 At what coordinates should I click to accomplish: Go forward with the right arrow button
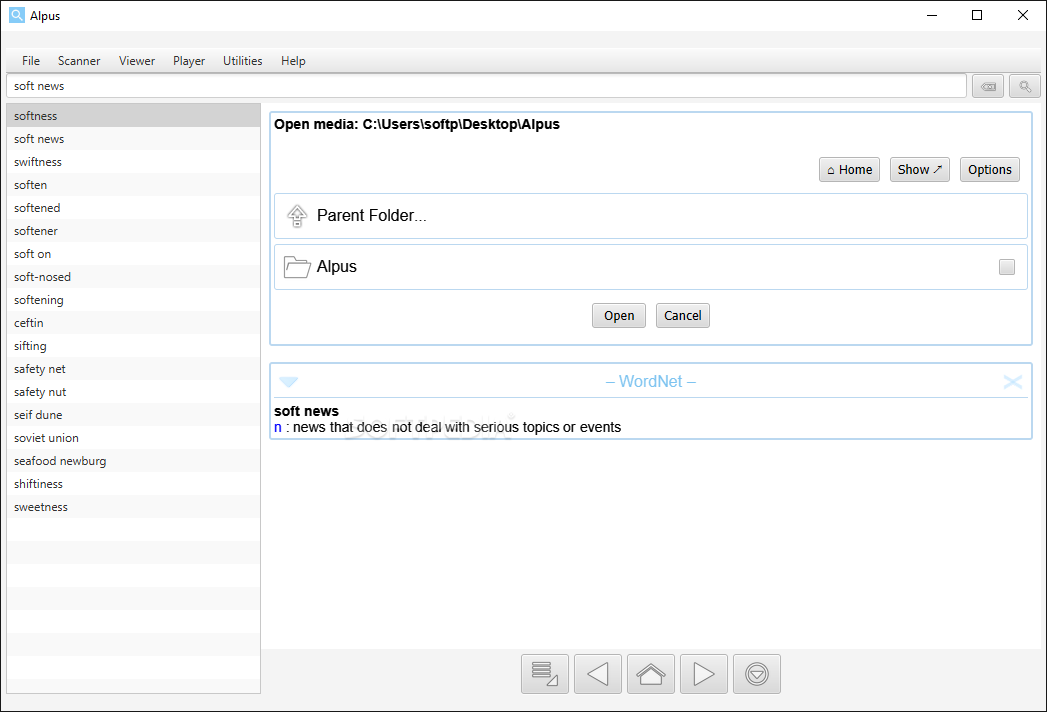click(704, 674)
